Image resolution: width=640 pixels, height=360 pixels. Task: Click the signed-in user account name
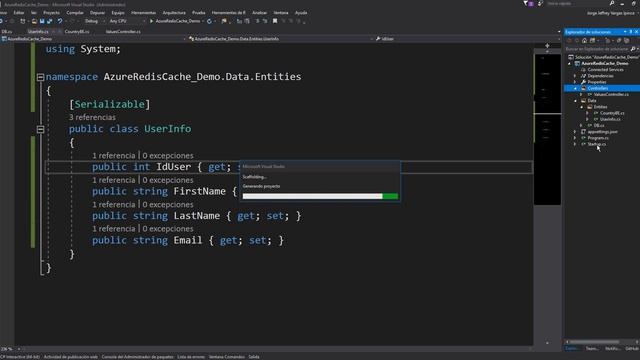click(611, 13)
